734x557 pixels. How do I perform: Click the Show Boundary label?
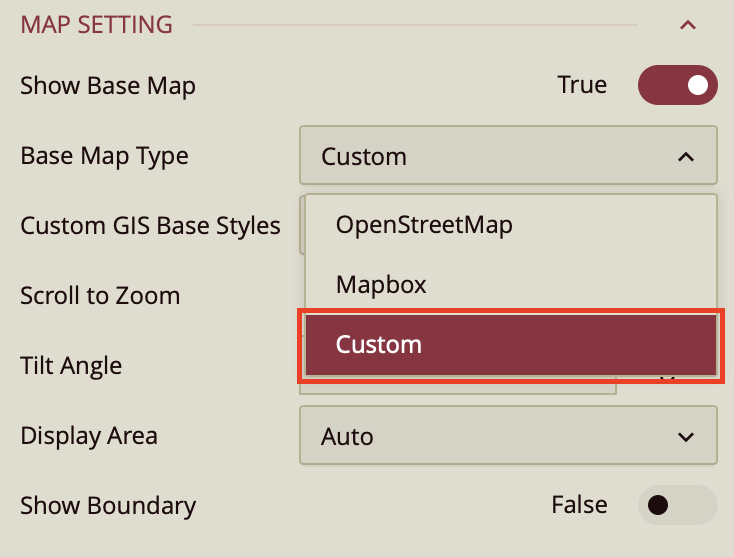108,506
